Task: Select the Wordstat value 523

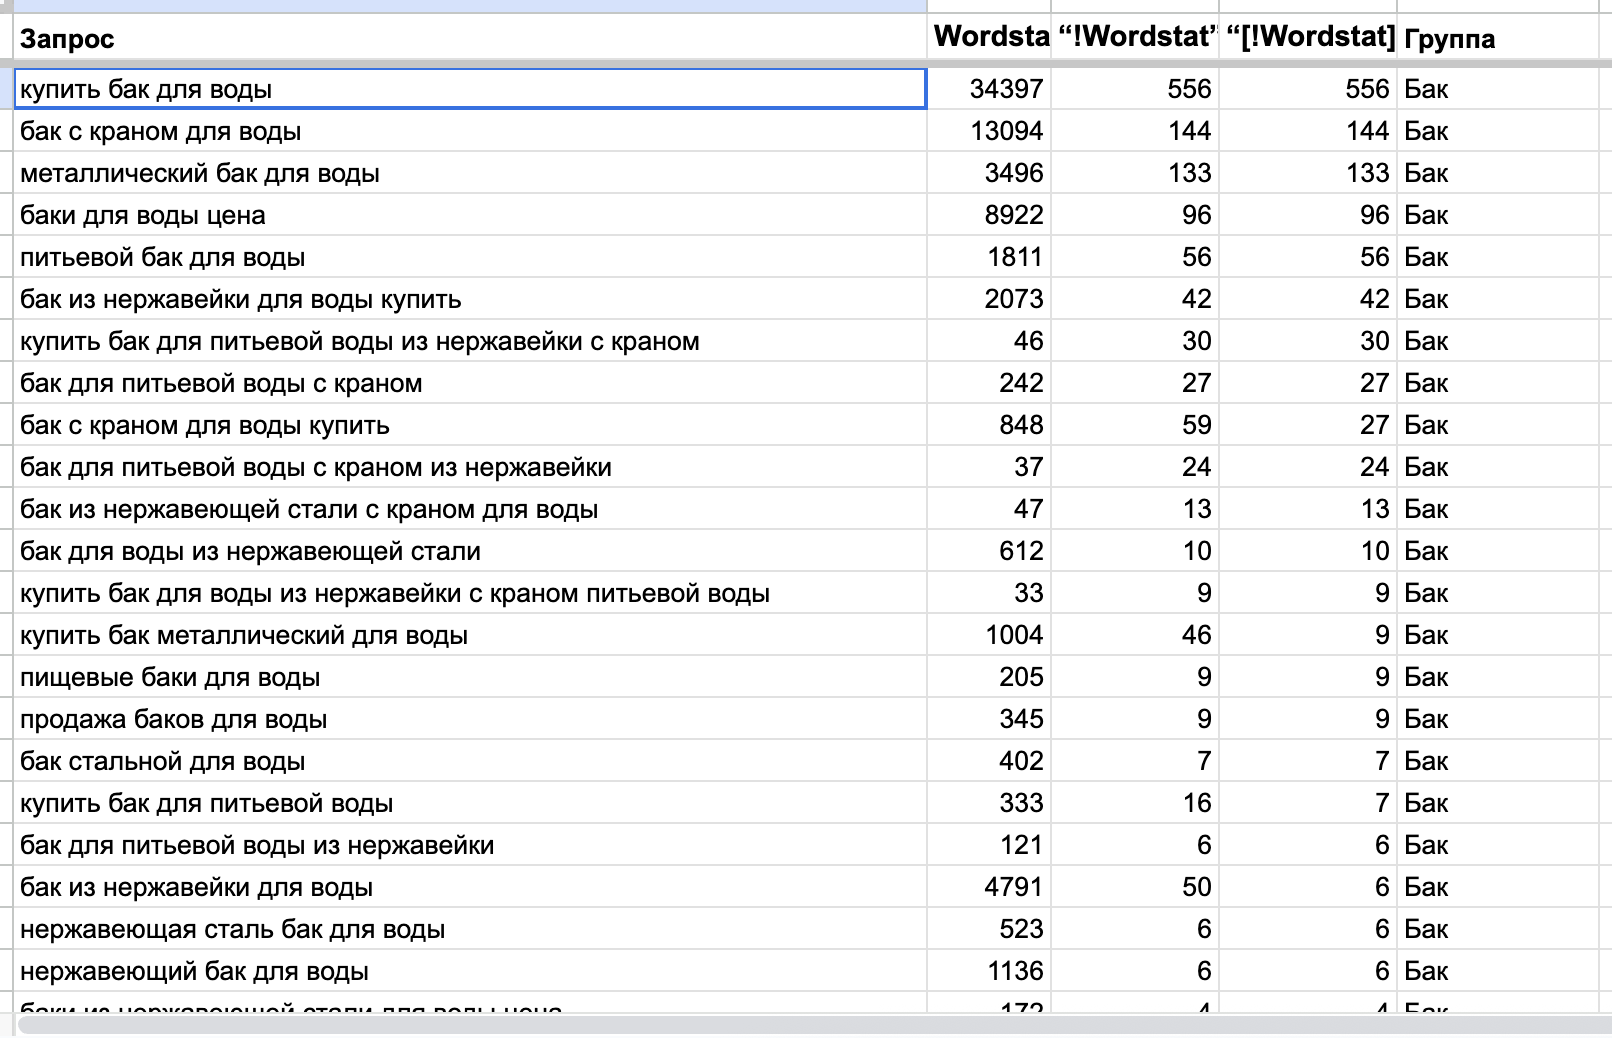Action: tap(989, 929)
